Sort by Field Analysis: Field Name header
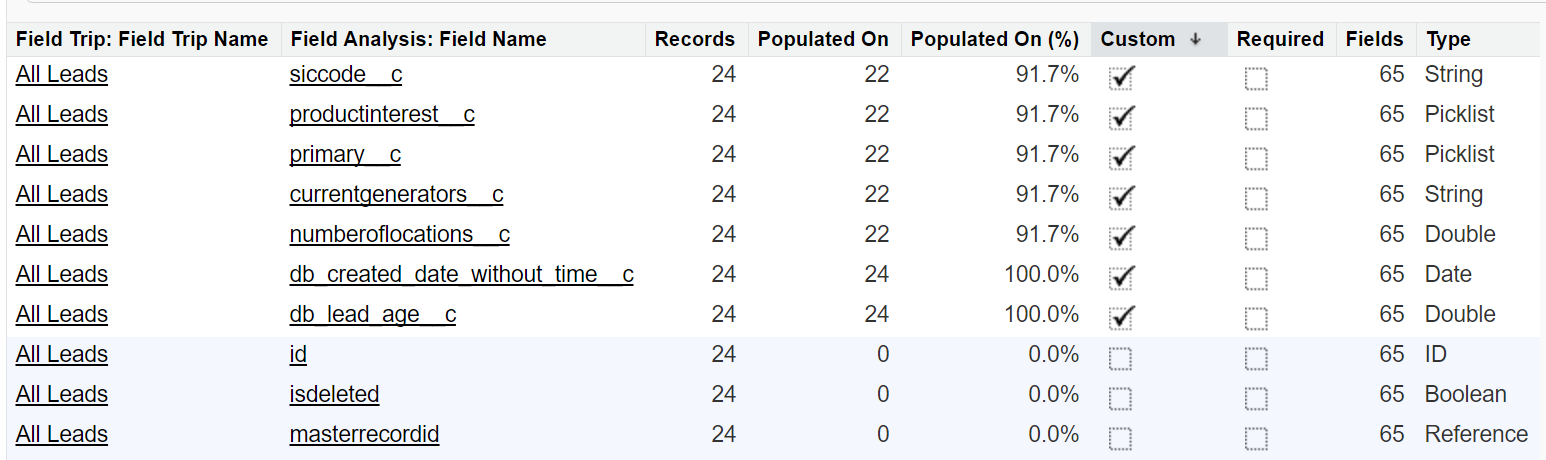The height and width of the screenshot is (460, 1546). click(x=418, y=40)
